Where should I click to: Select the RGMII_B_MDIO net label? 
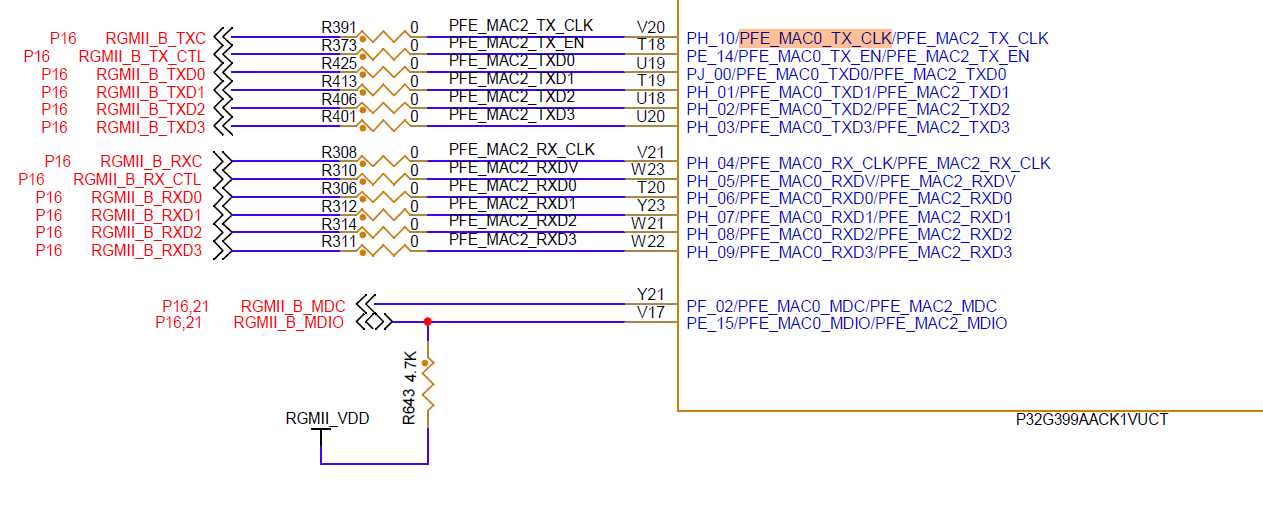tap(288, 323)
